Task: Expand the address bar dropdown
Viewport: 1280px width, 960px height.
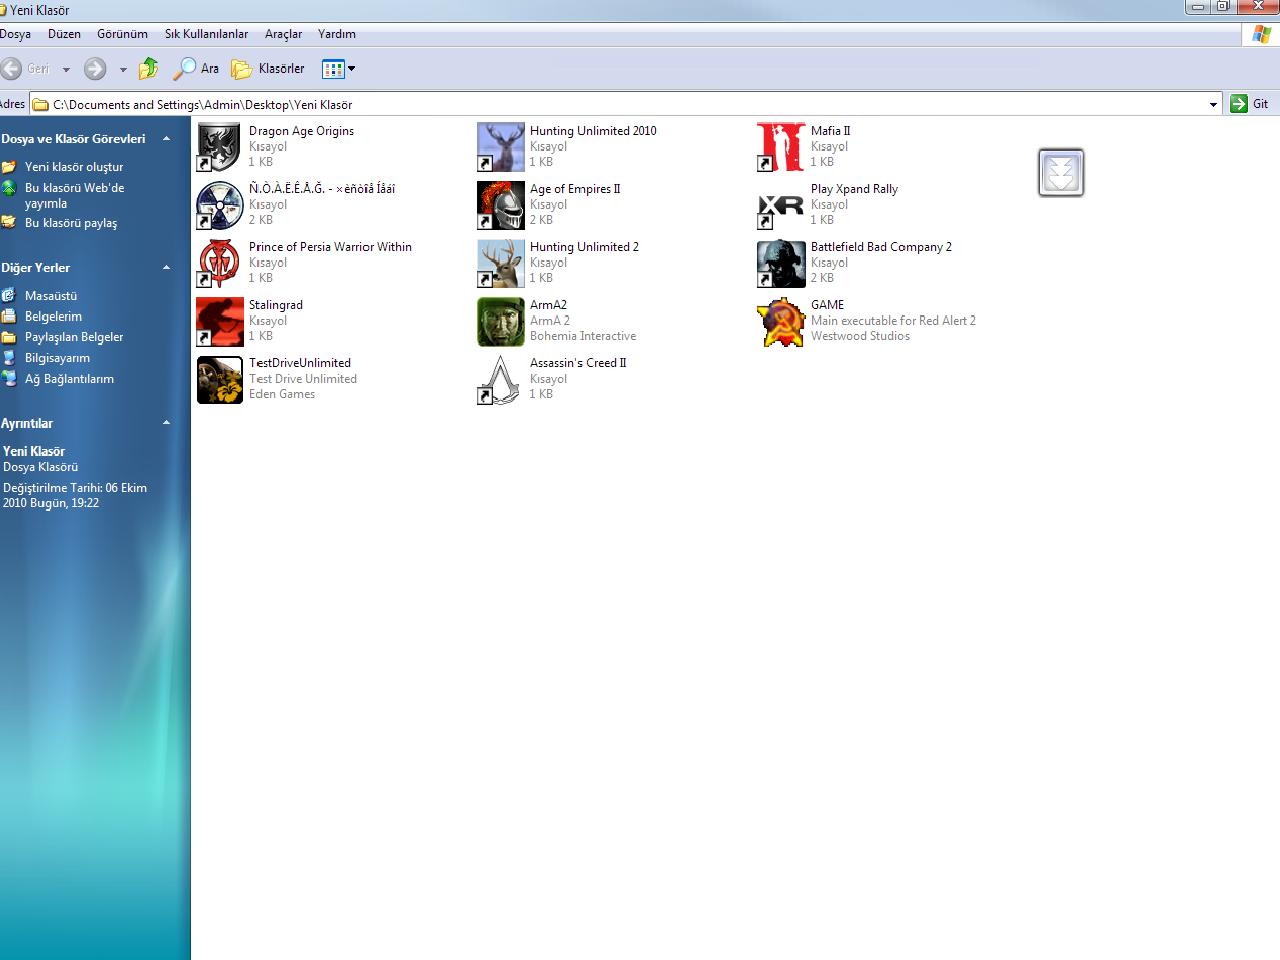Action: [x=1213, y=104]
